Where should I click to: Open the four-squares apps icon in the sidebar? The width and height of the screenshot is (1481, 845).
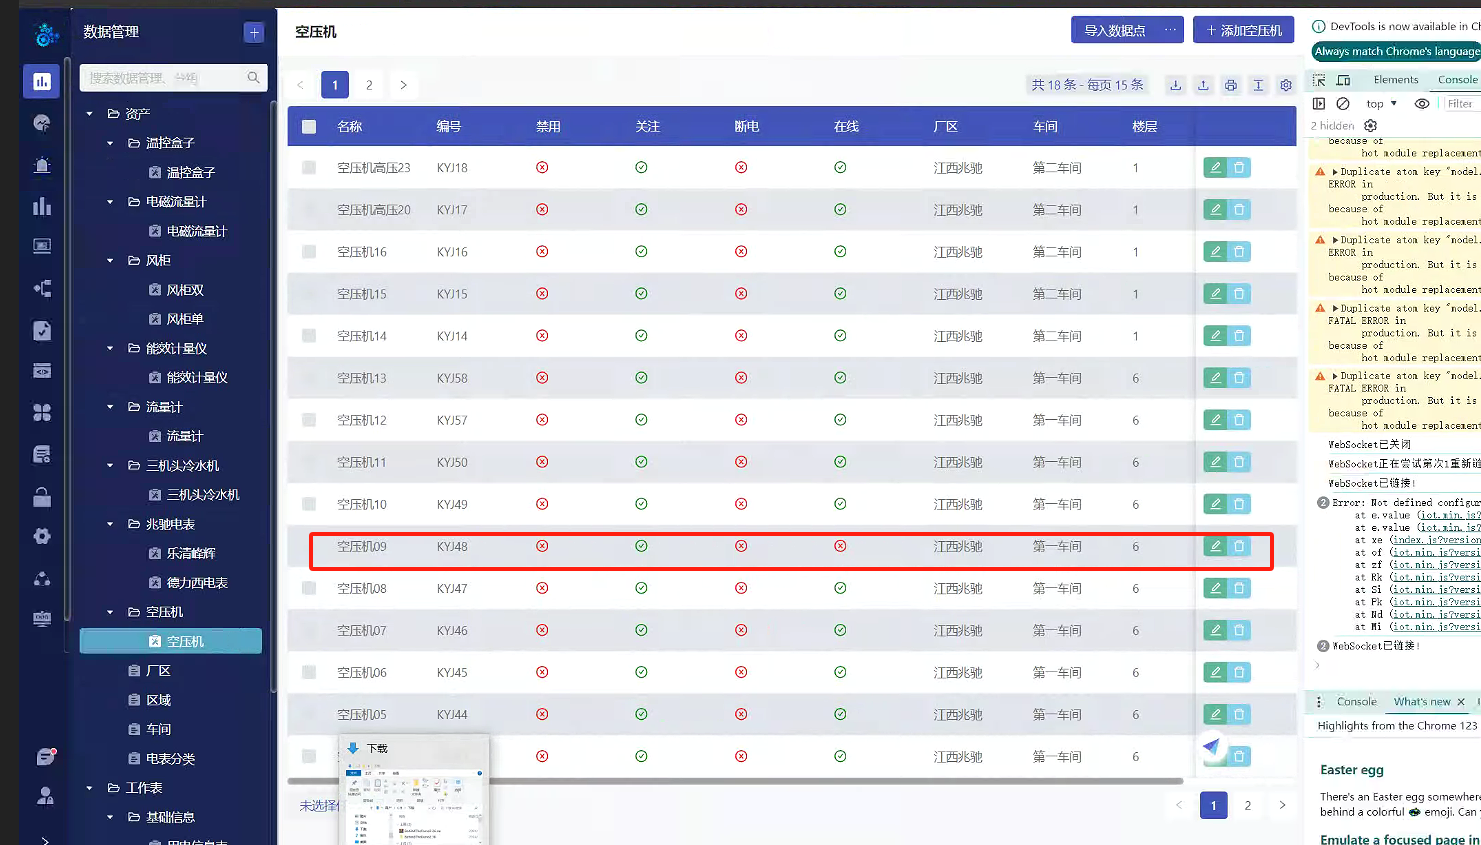[x=42, y=412]
